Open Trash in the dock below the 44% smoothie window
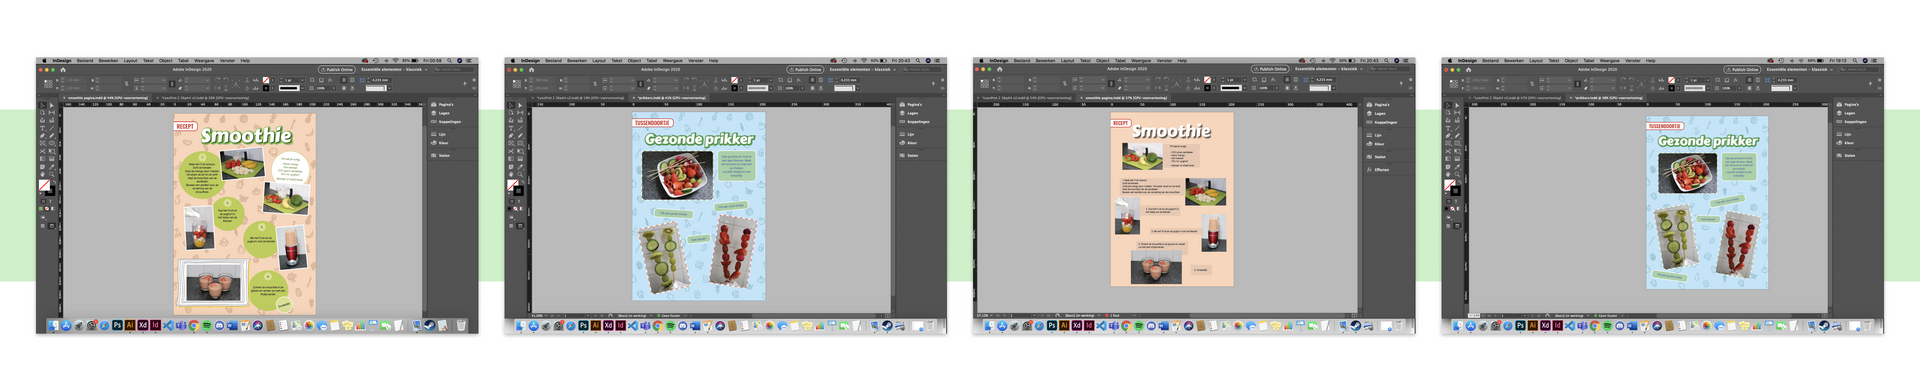The image size is (1920, 391). pyautogui.click(x=461, y=325)
